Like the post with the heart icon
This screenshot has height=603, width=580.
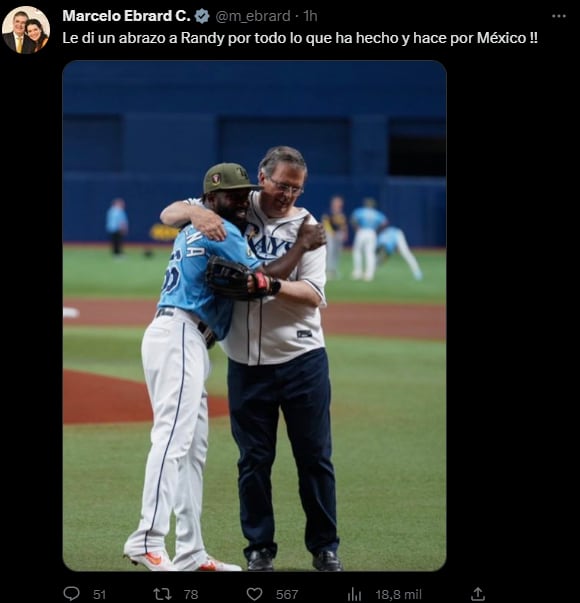254,594
